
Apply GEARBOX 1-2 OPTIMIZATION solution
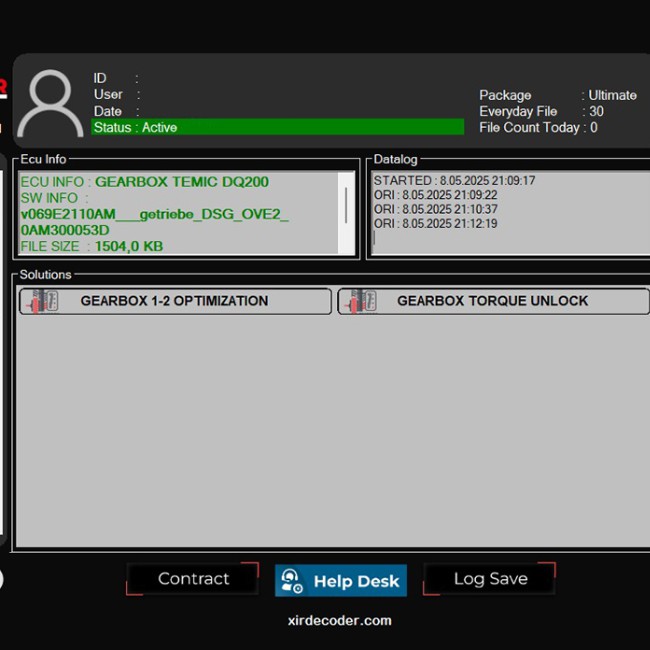click(x=175, y=301)
